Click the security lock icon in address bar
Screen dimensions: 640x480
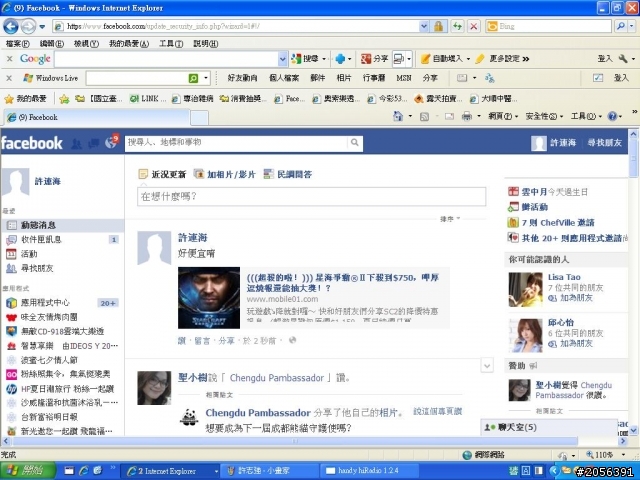(439, 27)
